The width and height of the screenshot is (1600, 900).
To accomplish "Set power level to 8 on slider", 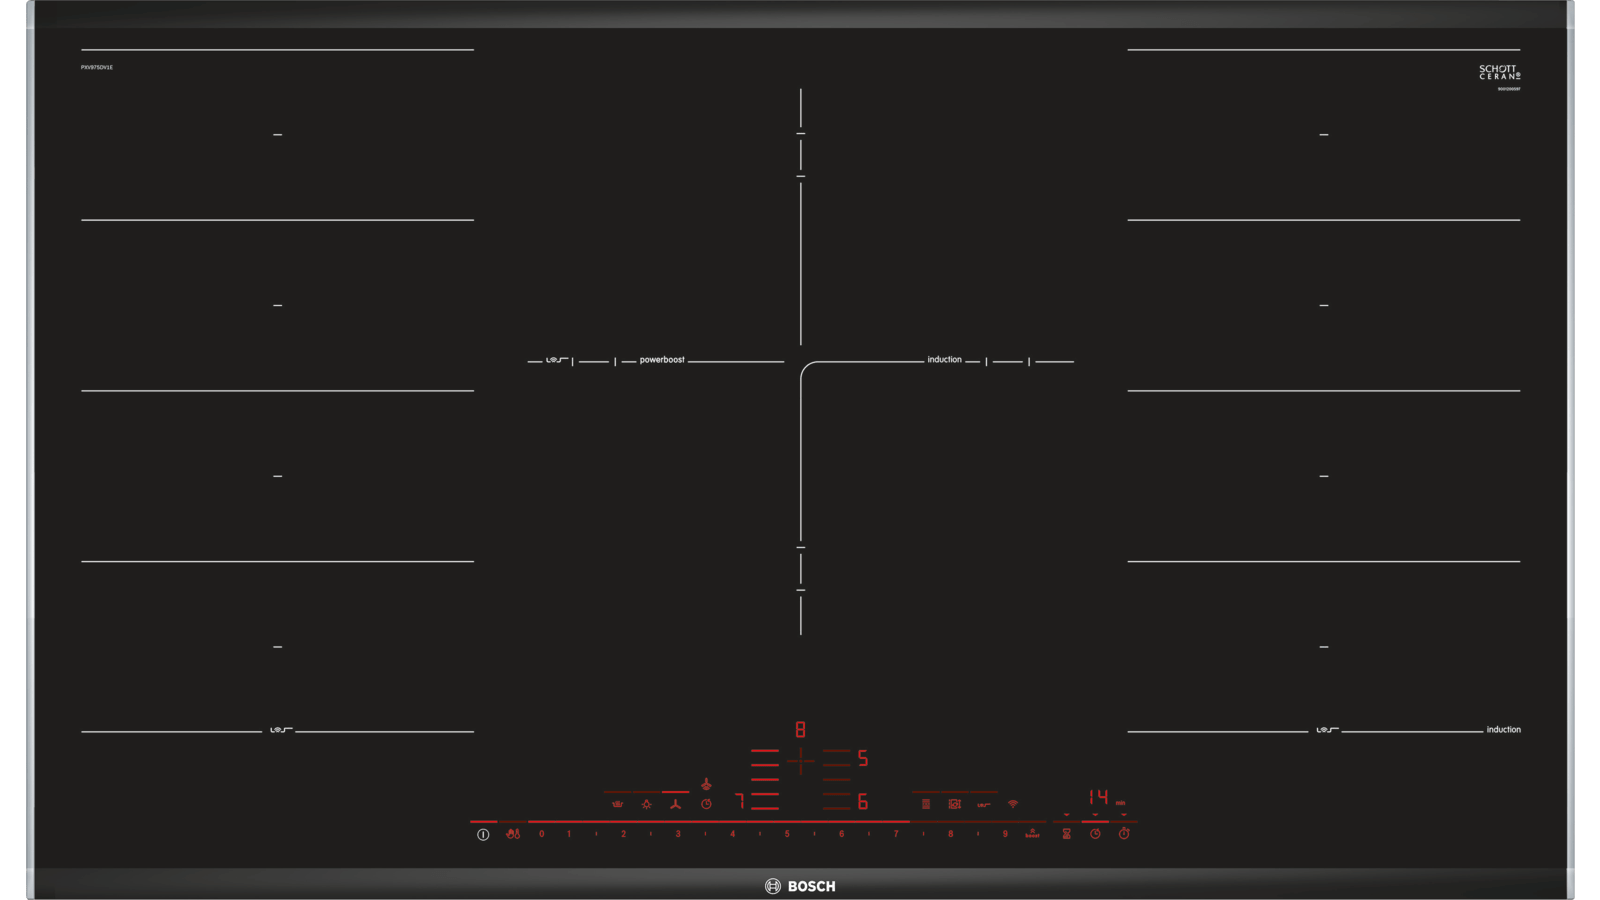I will 950,834.
